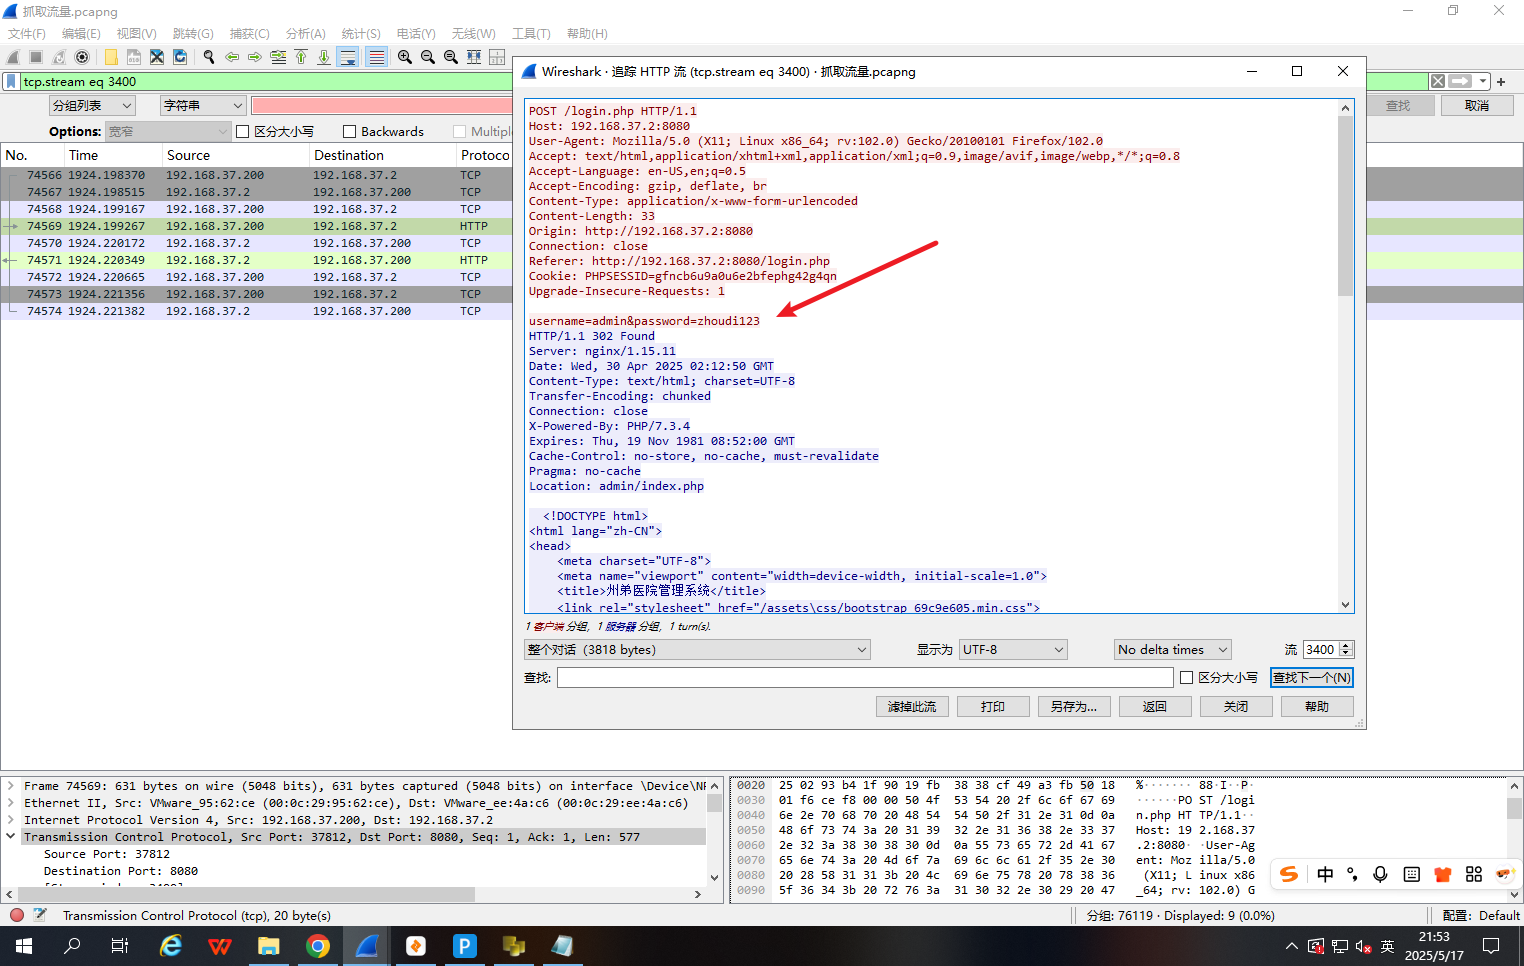
Task: Open capture options gear icon
Action: coord(82,57)
